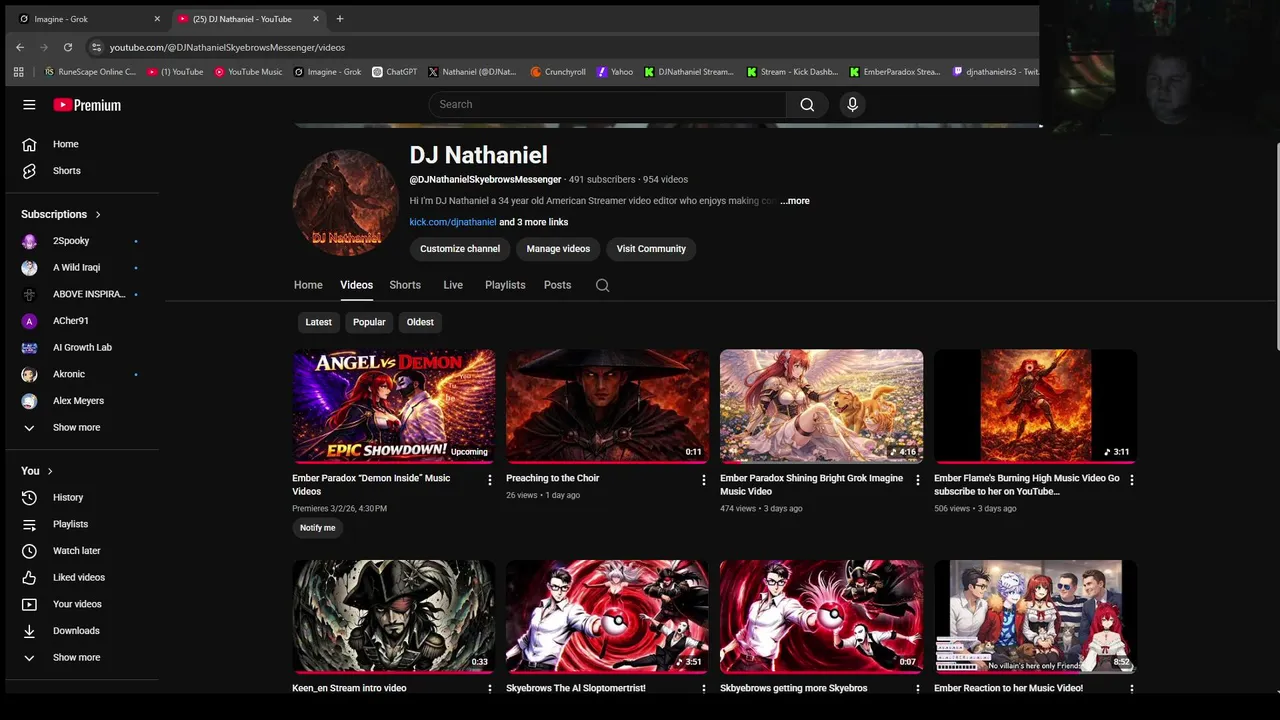Viewport: 1280px width, 720px height.
Task: Expand Subscriptions section chevron
Action: (x=98, y=214)
